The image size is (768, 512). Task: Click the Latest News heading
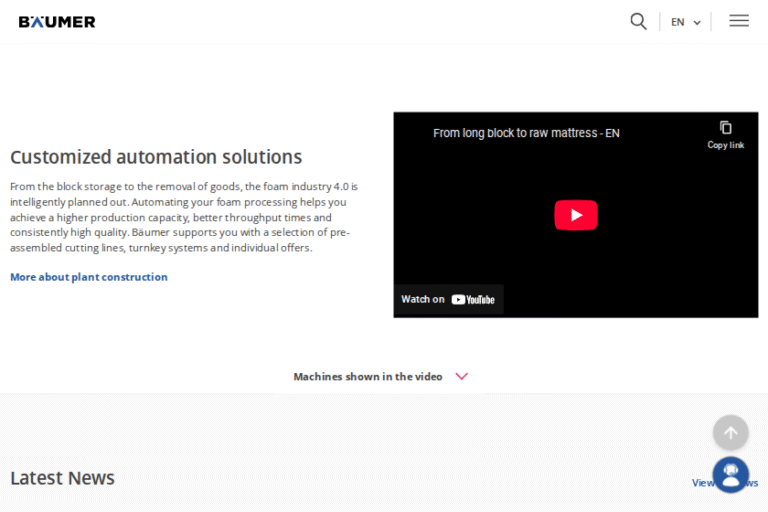[62, 478]
